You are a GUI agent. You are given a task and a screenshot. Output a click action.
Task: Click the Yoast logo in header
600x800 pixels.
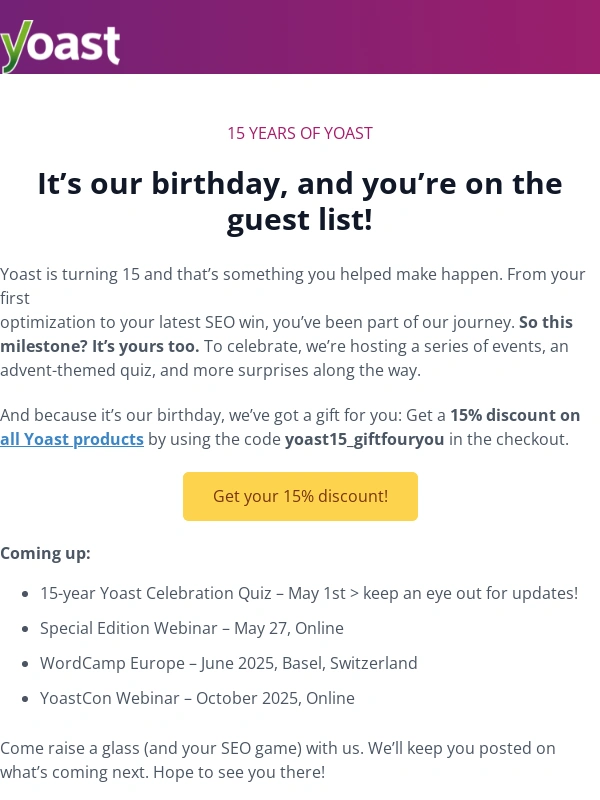pyautogui.click(x=60, y=45)
